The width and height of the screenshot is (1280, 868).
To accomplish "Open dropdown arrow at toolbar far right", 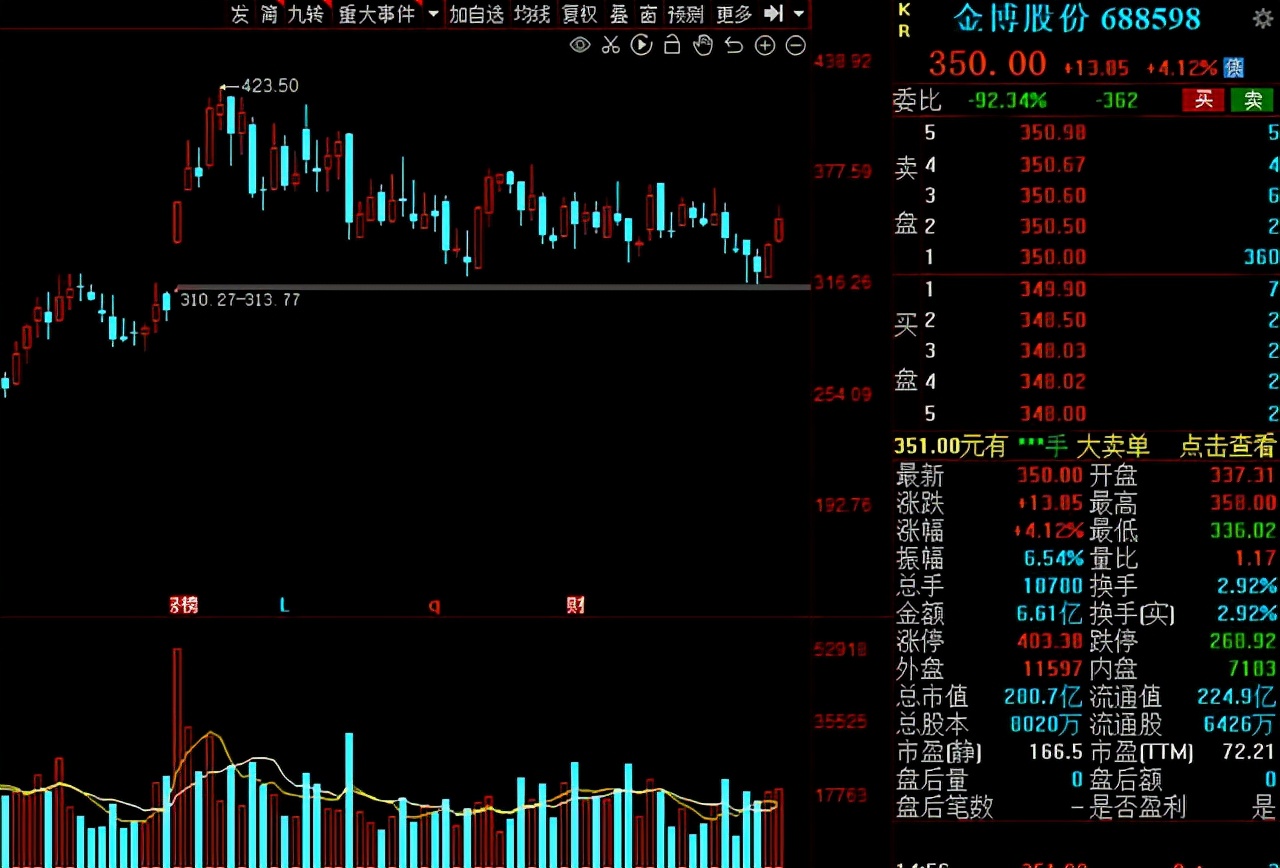I will 798,14.
